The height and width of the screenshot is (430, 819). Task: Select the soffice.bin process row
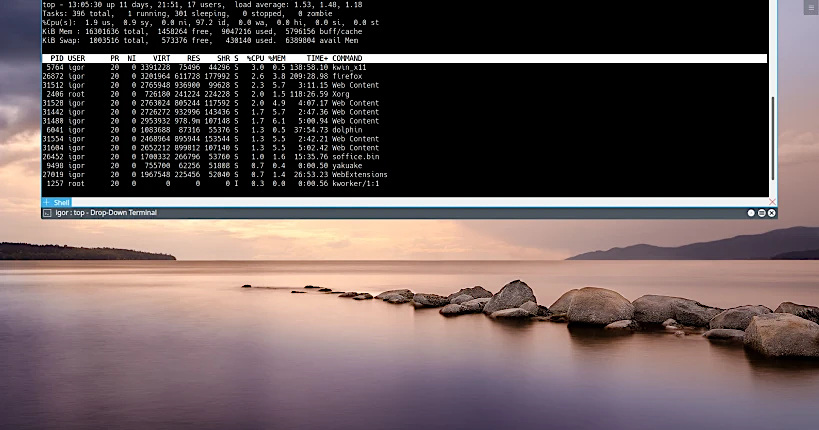[x=210, y=157]
